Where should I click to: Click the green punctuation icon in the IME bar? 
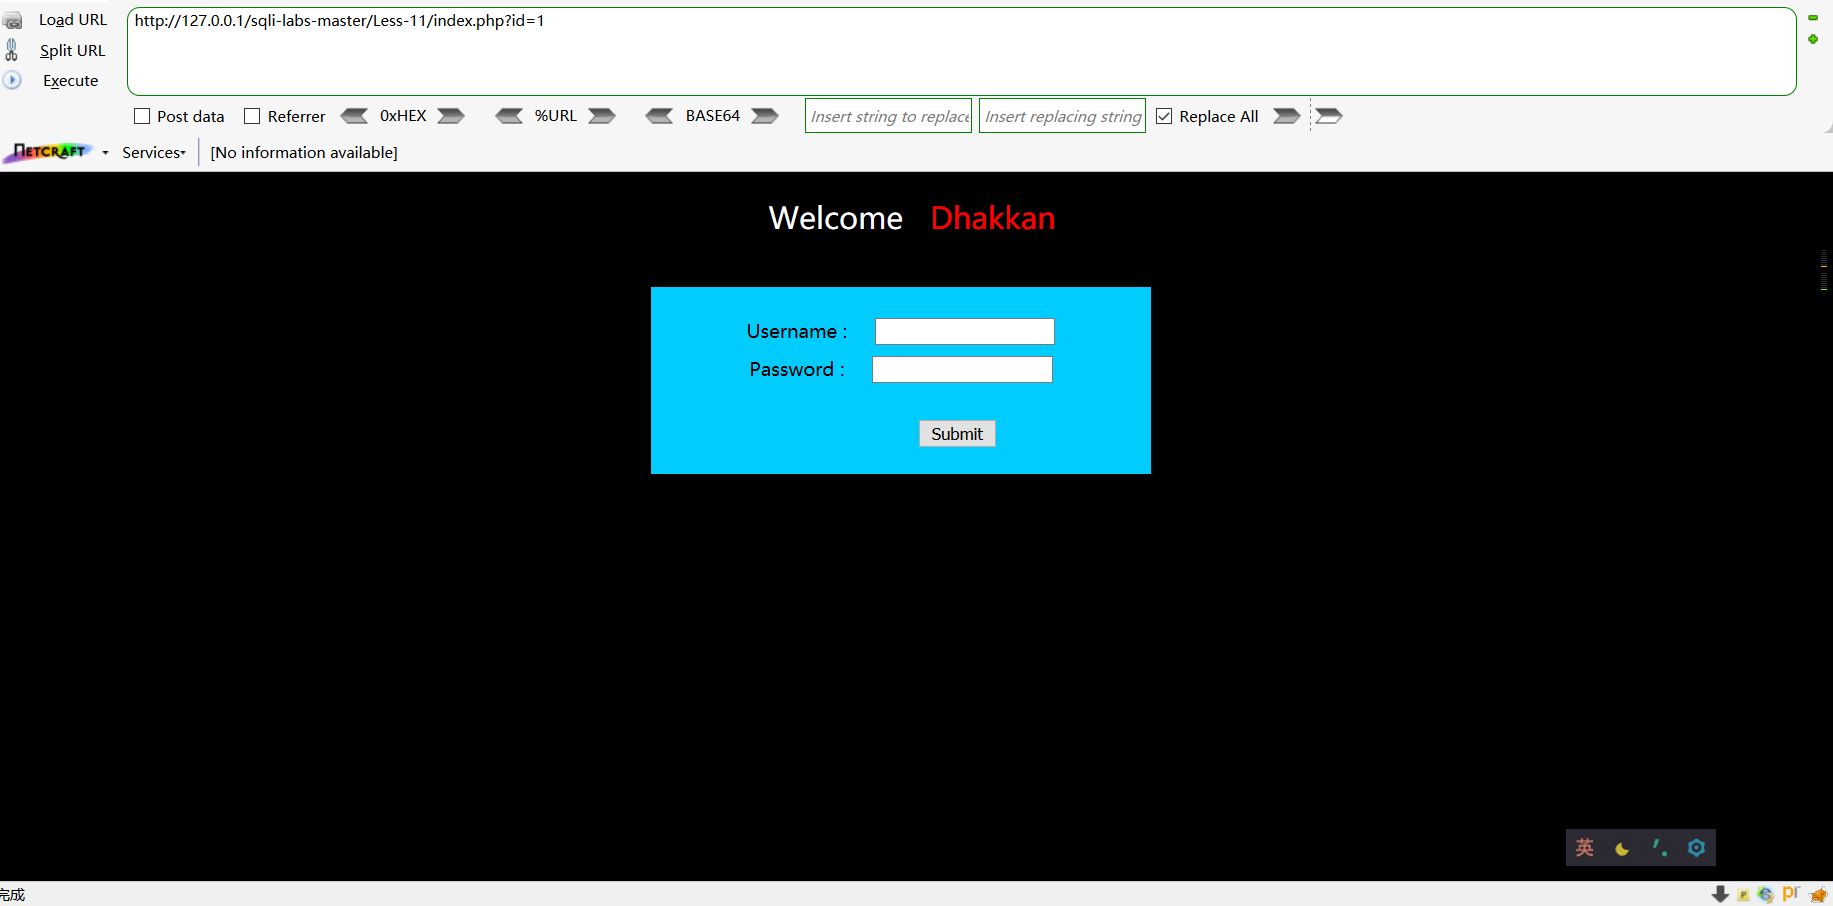pyautogui.click(x=1660, y=848)
